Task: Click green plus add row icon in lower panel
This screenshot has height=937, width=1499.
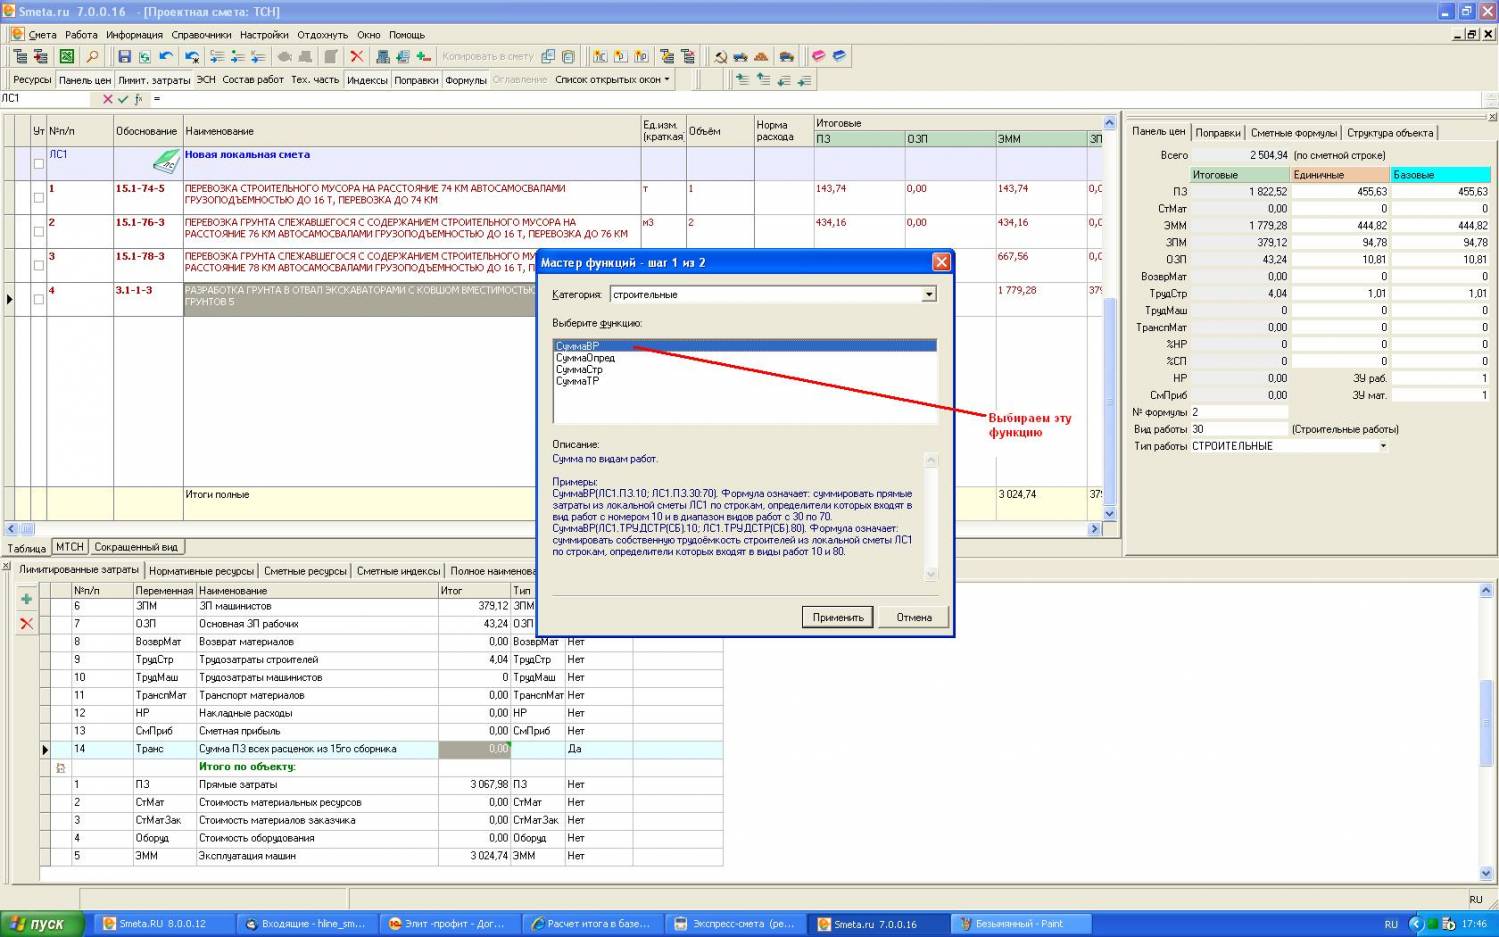Action: coord(27,599)
